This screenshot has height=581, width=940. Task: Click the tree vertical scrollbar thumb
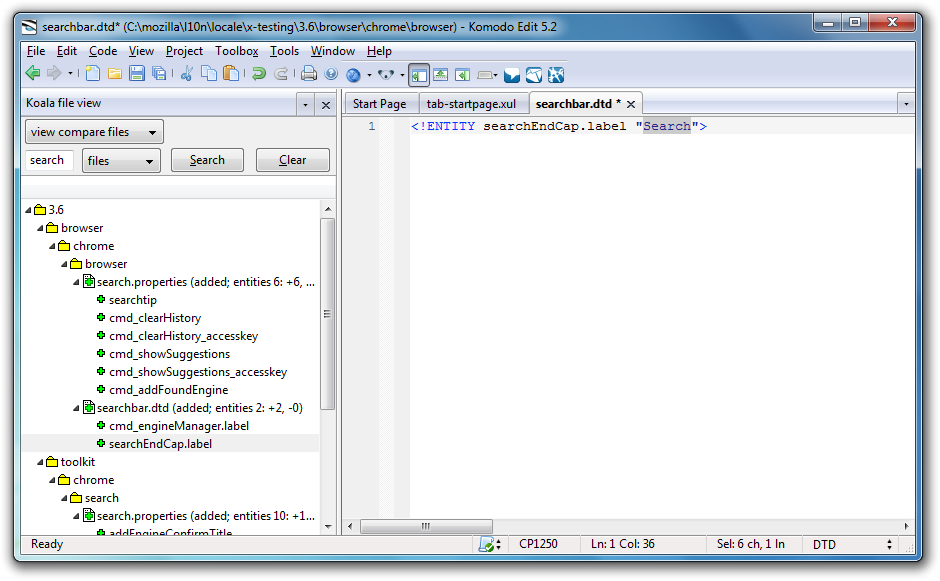point(327,314)
